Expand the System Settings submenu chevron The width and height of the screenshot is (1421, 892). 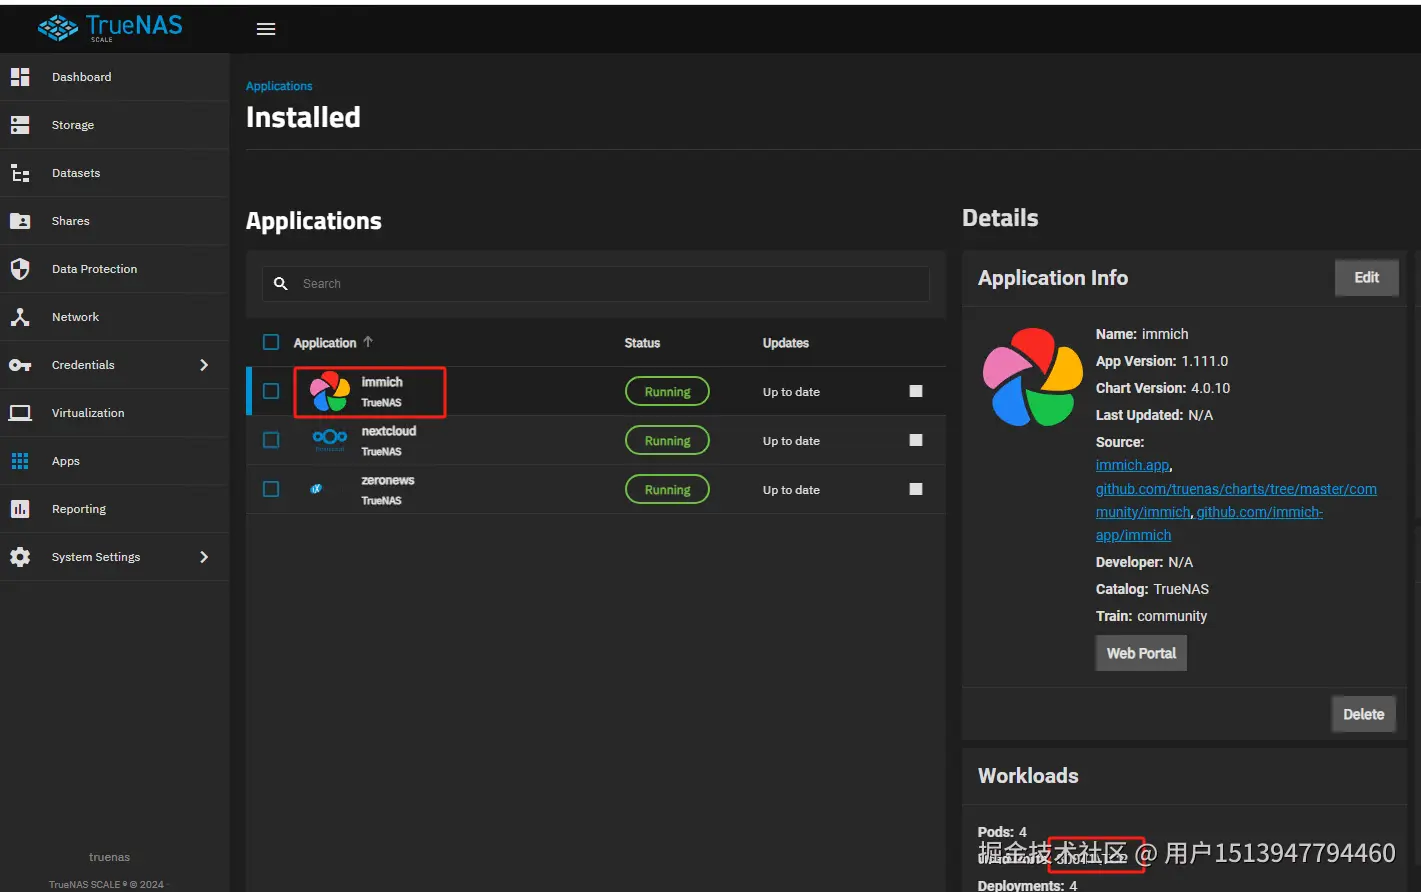pos(204,557)
